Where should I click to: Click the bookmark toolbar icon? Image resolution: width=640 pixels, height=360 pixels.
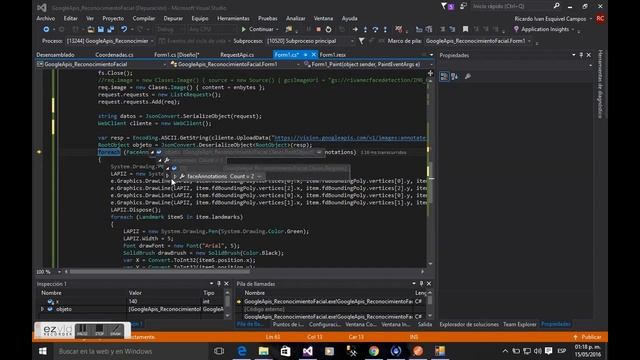[465, 29]
